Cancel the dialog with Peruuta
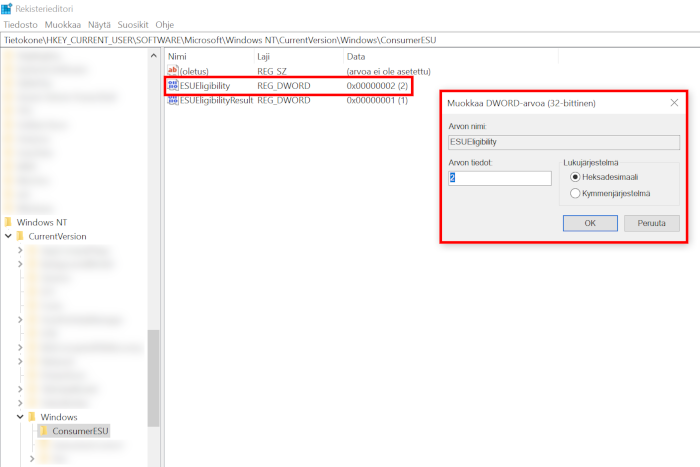The image size is (700, 467). (652, 223)
